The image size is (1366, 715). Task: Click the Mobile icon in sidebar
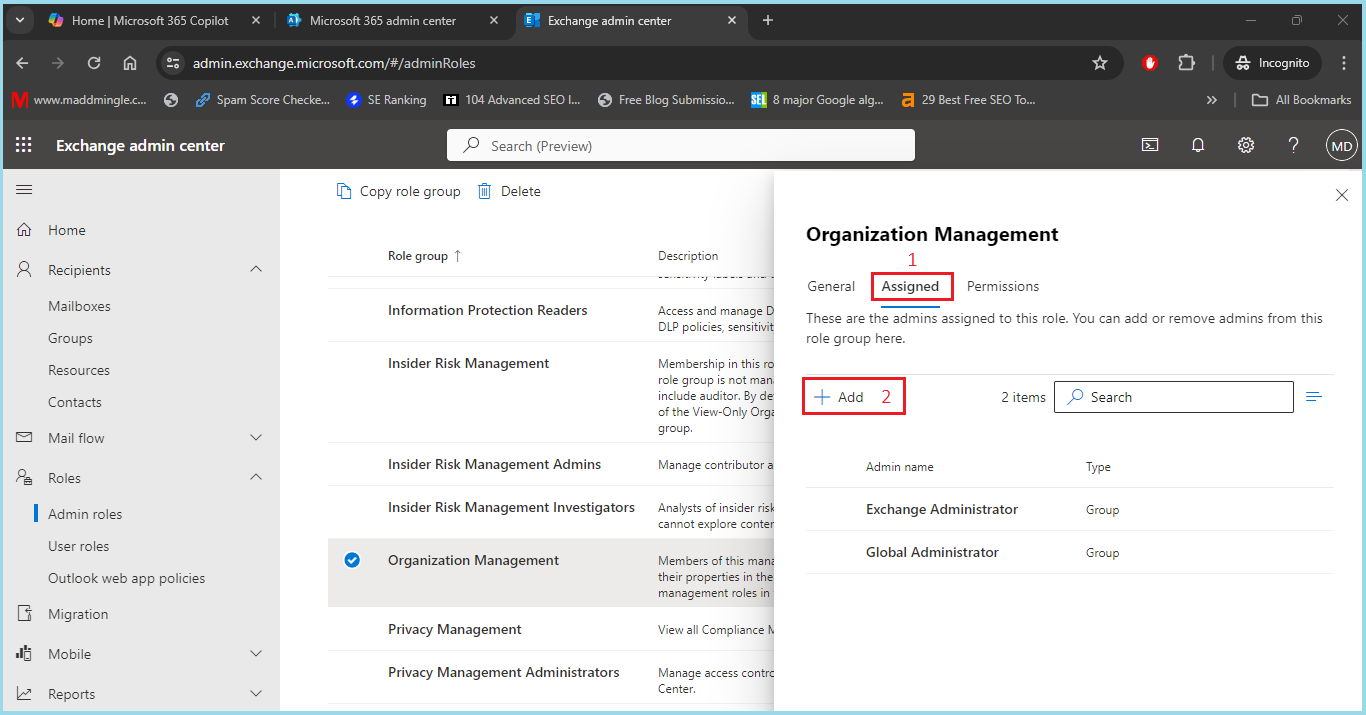point(24,654)
